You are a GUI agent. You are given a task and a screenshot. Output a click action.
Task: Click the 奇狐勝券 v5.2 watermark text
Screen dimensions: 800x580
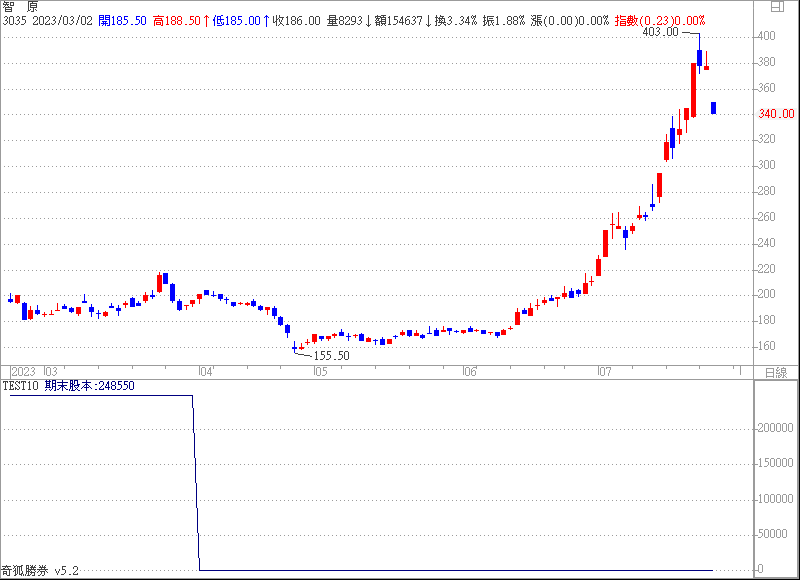point(40,571)
